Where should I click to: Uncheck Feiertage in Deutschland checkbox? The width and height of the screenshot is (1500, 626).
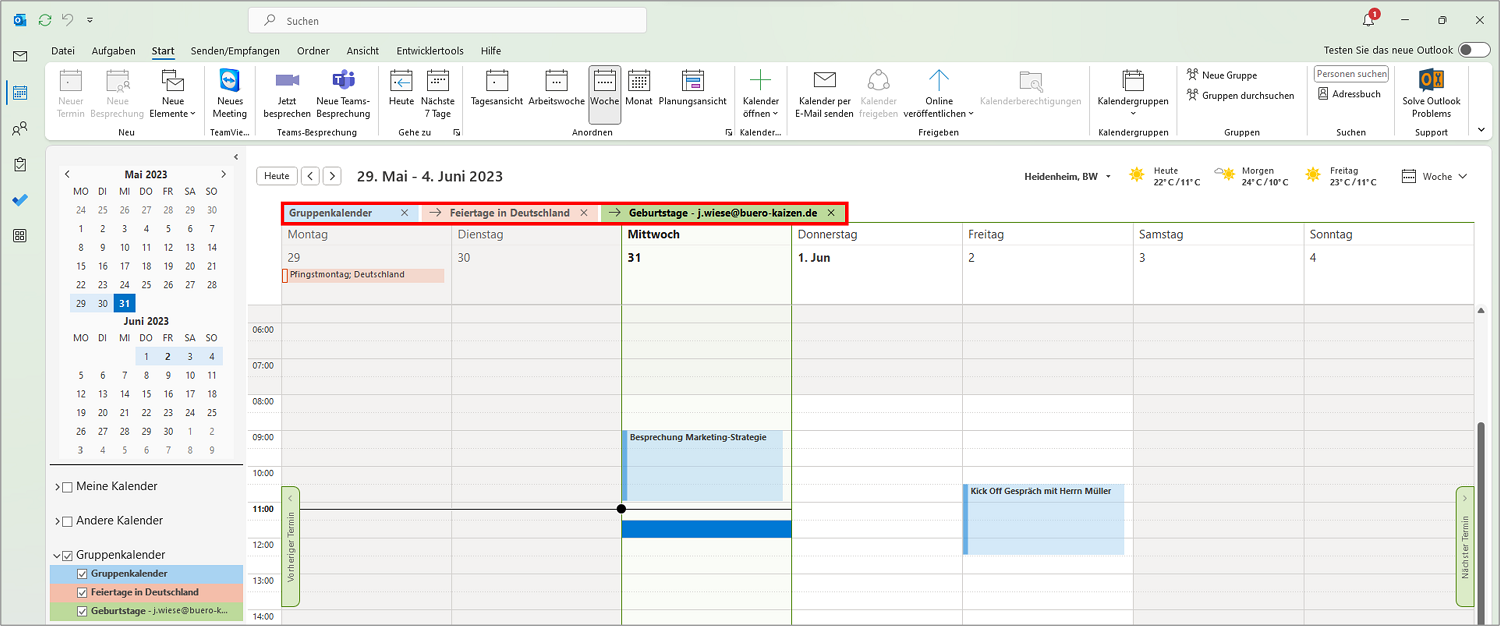point(83,592)
